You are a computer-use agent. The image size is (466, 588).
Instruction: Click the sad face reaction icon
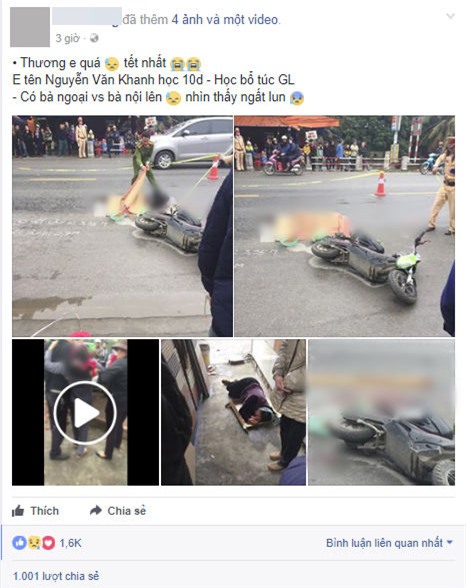[x=34, y=543]
